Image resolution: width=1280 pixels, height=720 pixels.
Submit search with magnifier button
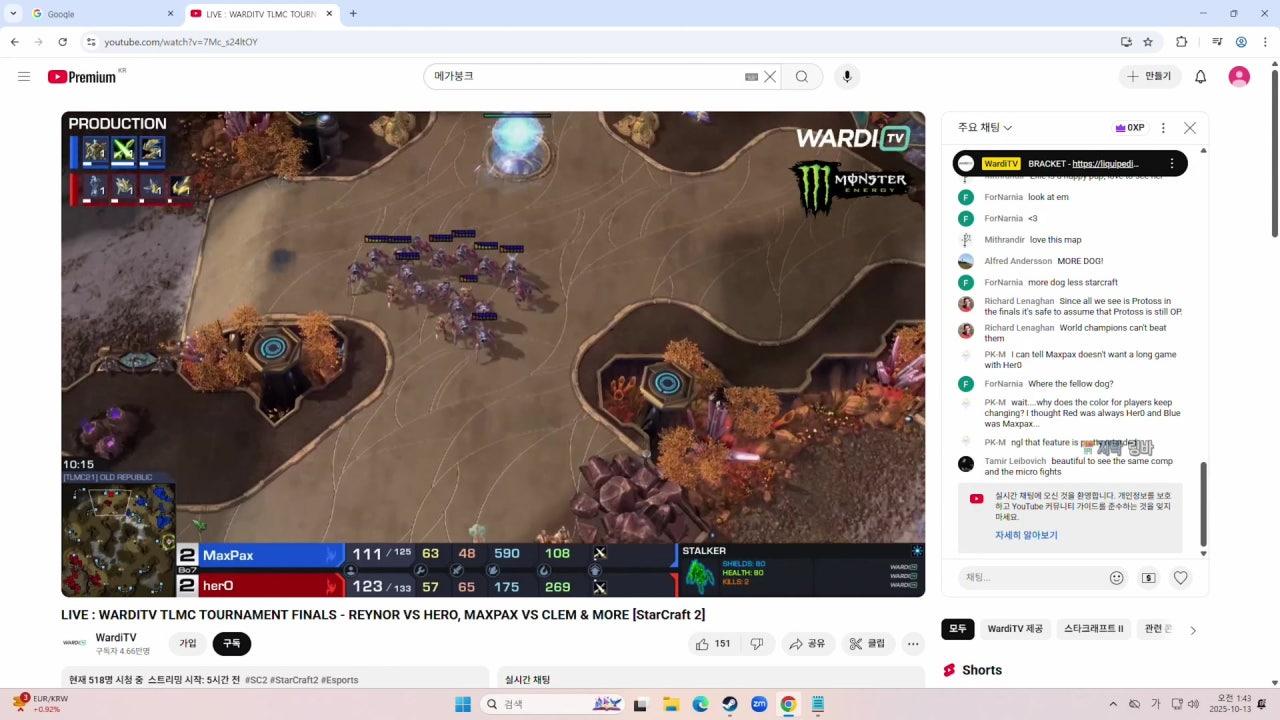pos(802,77)
